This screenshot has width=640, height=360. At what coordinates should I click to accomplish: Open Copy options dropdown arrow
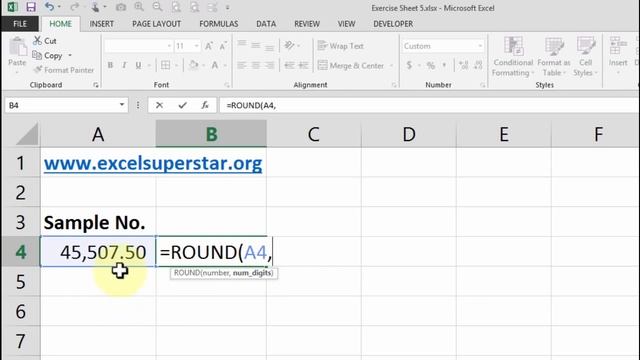(70, 56)
